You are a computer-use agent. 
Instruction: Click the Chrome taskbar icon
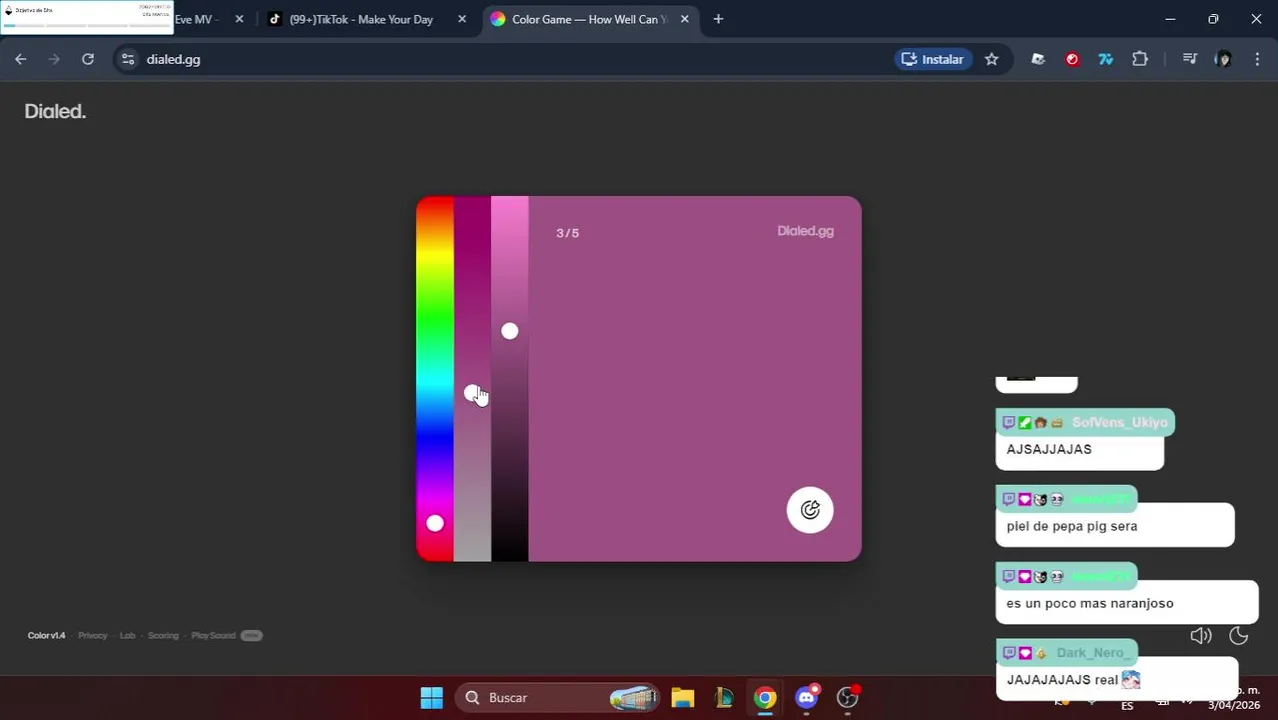tap(765, 698)
